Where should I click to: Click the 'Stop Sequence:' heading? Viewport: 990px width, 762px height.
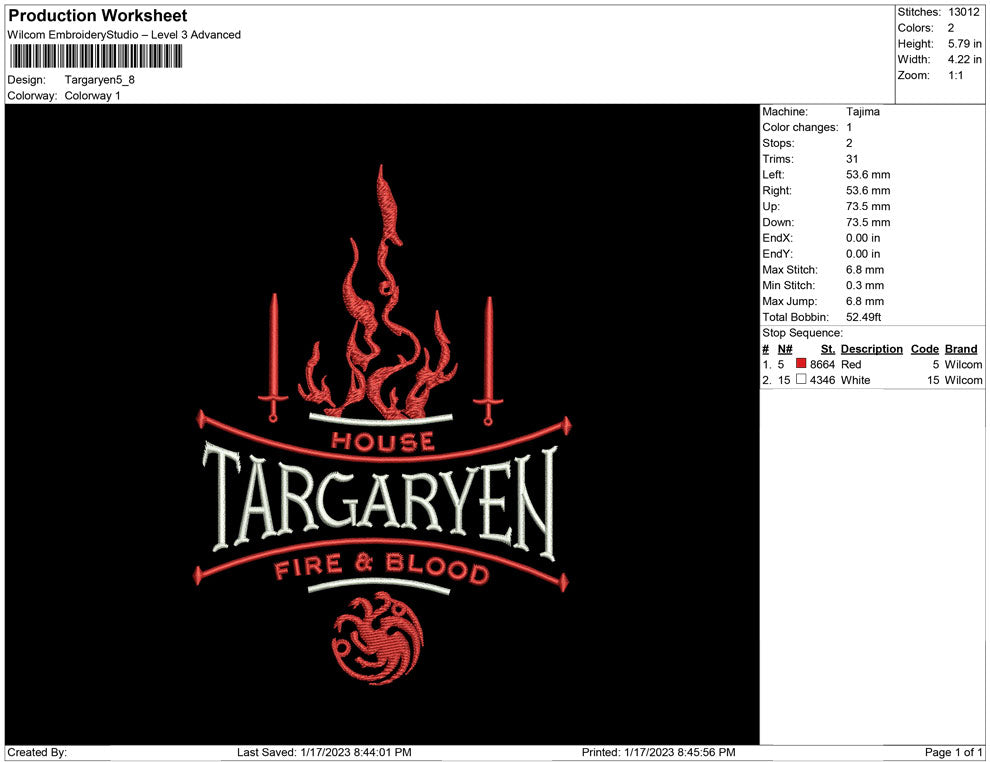tap(802, 333)
